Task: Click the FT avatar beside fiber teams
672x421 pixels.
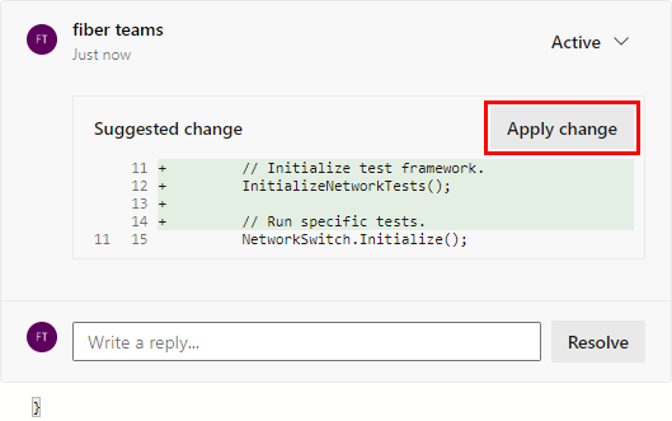Action: (42, 39)
